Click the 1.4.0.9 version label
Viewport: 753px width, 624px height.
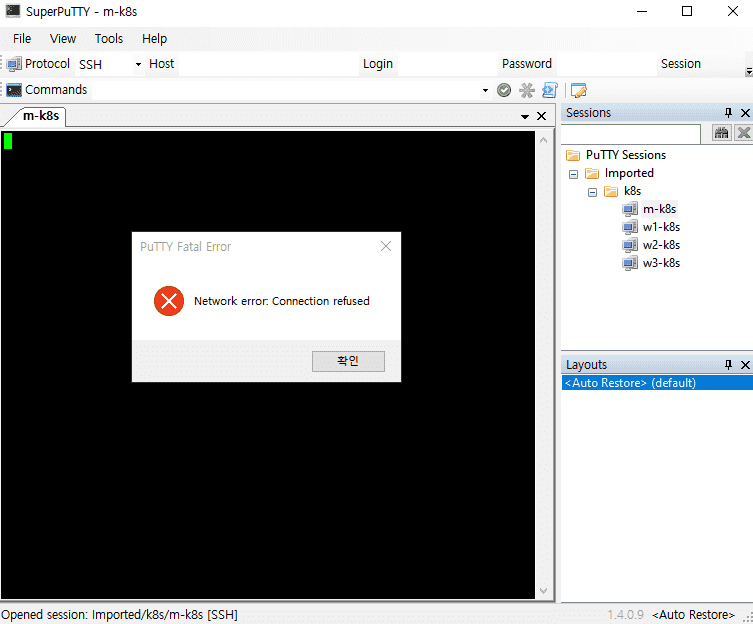tap(625, 615)
